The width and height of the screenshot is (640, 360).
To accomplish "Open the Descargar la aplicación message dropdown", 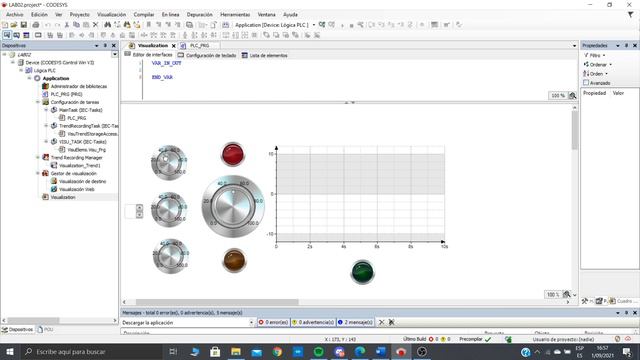I will pos(251,322).
